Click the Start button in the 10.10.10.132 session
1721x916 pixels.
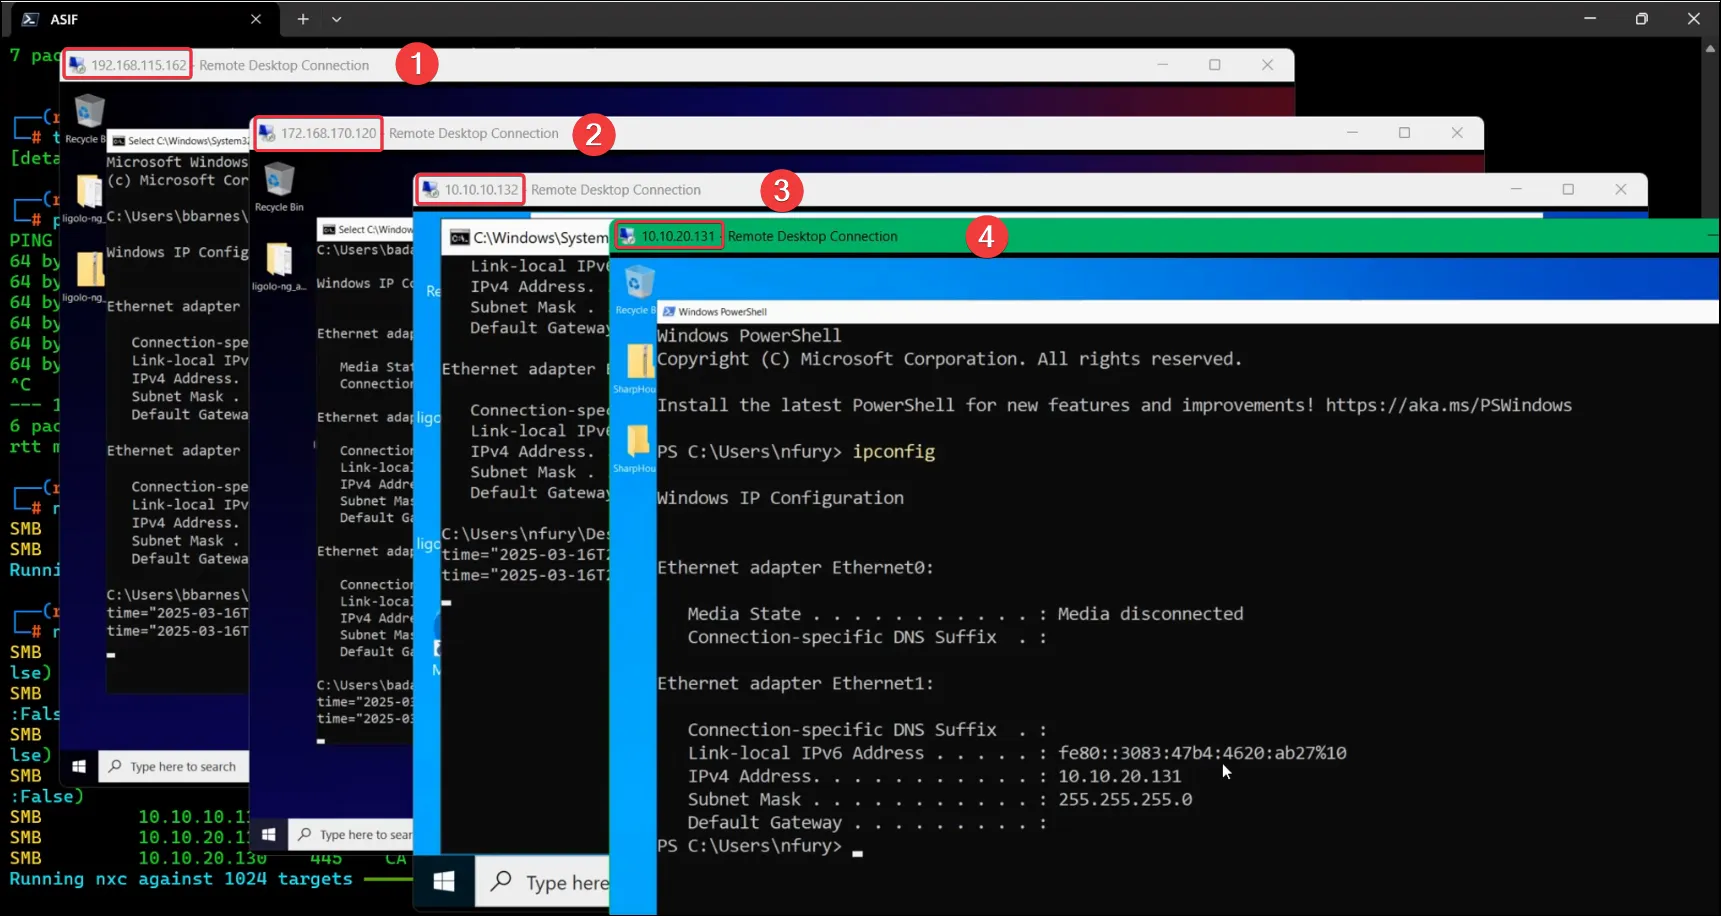tap(444, 881)
